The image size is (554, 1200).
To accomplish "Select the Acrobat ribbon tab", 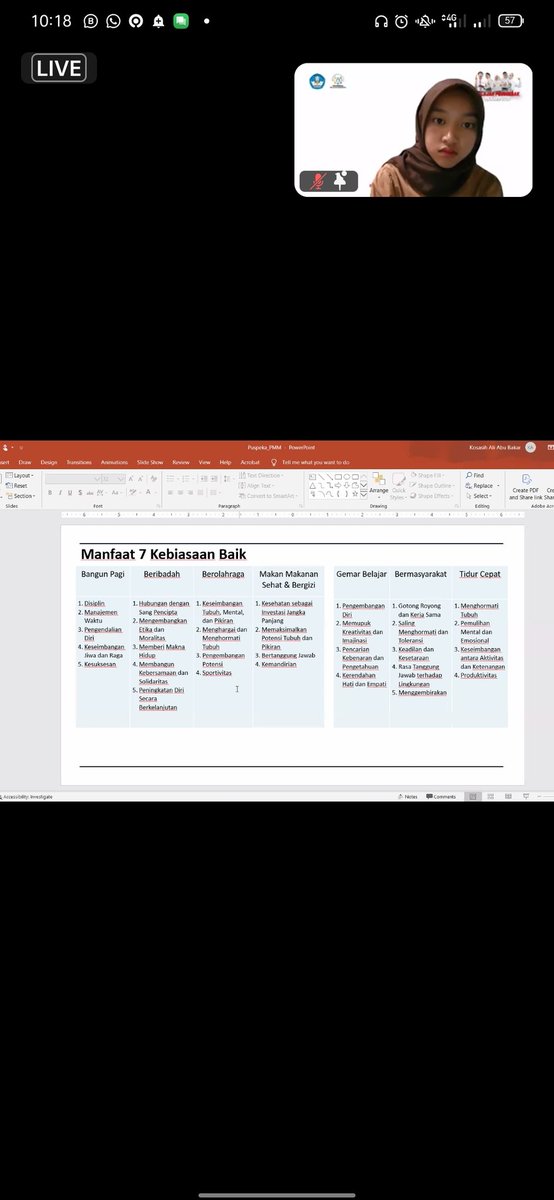I will [250, 462].
